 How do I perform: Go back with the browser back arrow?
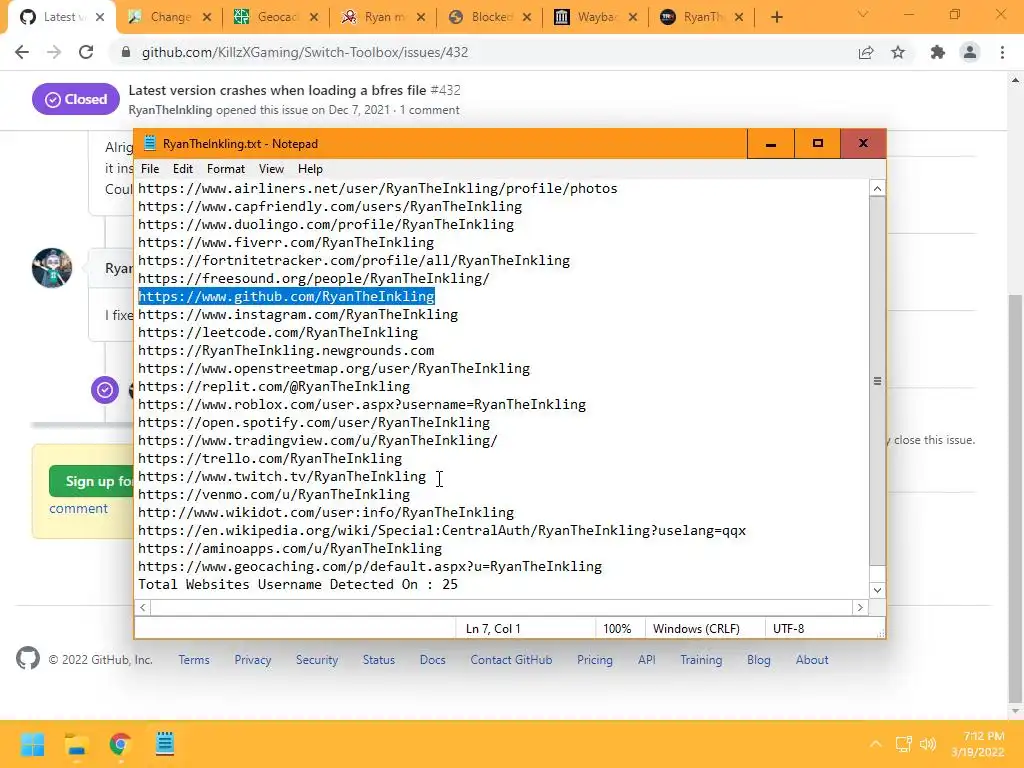(22, 52)
